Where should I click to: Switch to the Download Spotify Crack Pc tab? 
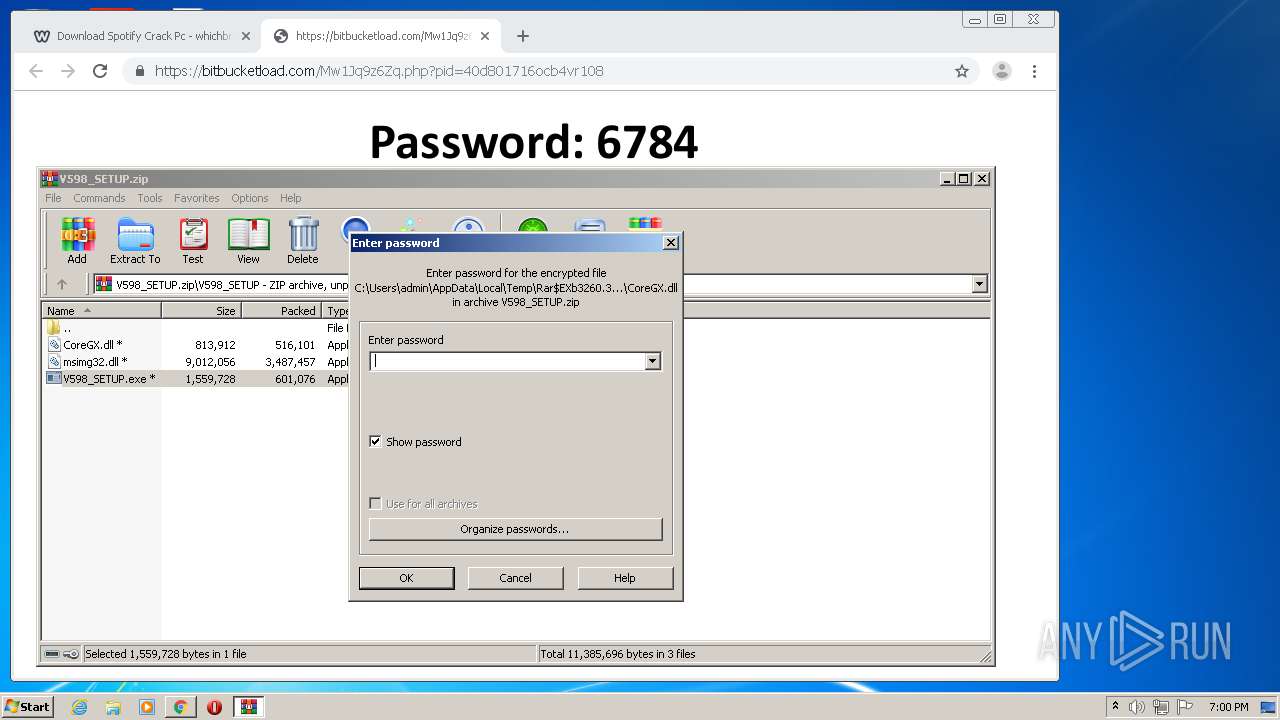pyautogui.click(x=142, y=36)
